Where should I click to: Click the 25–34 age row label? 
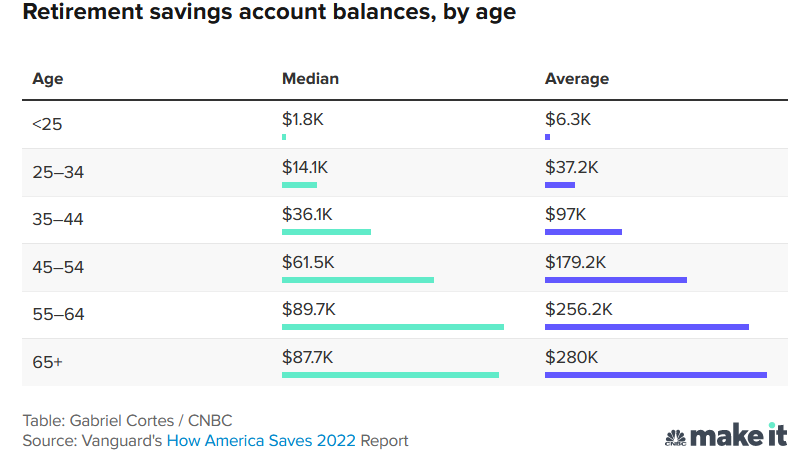[x=58, y=172]
